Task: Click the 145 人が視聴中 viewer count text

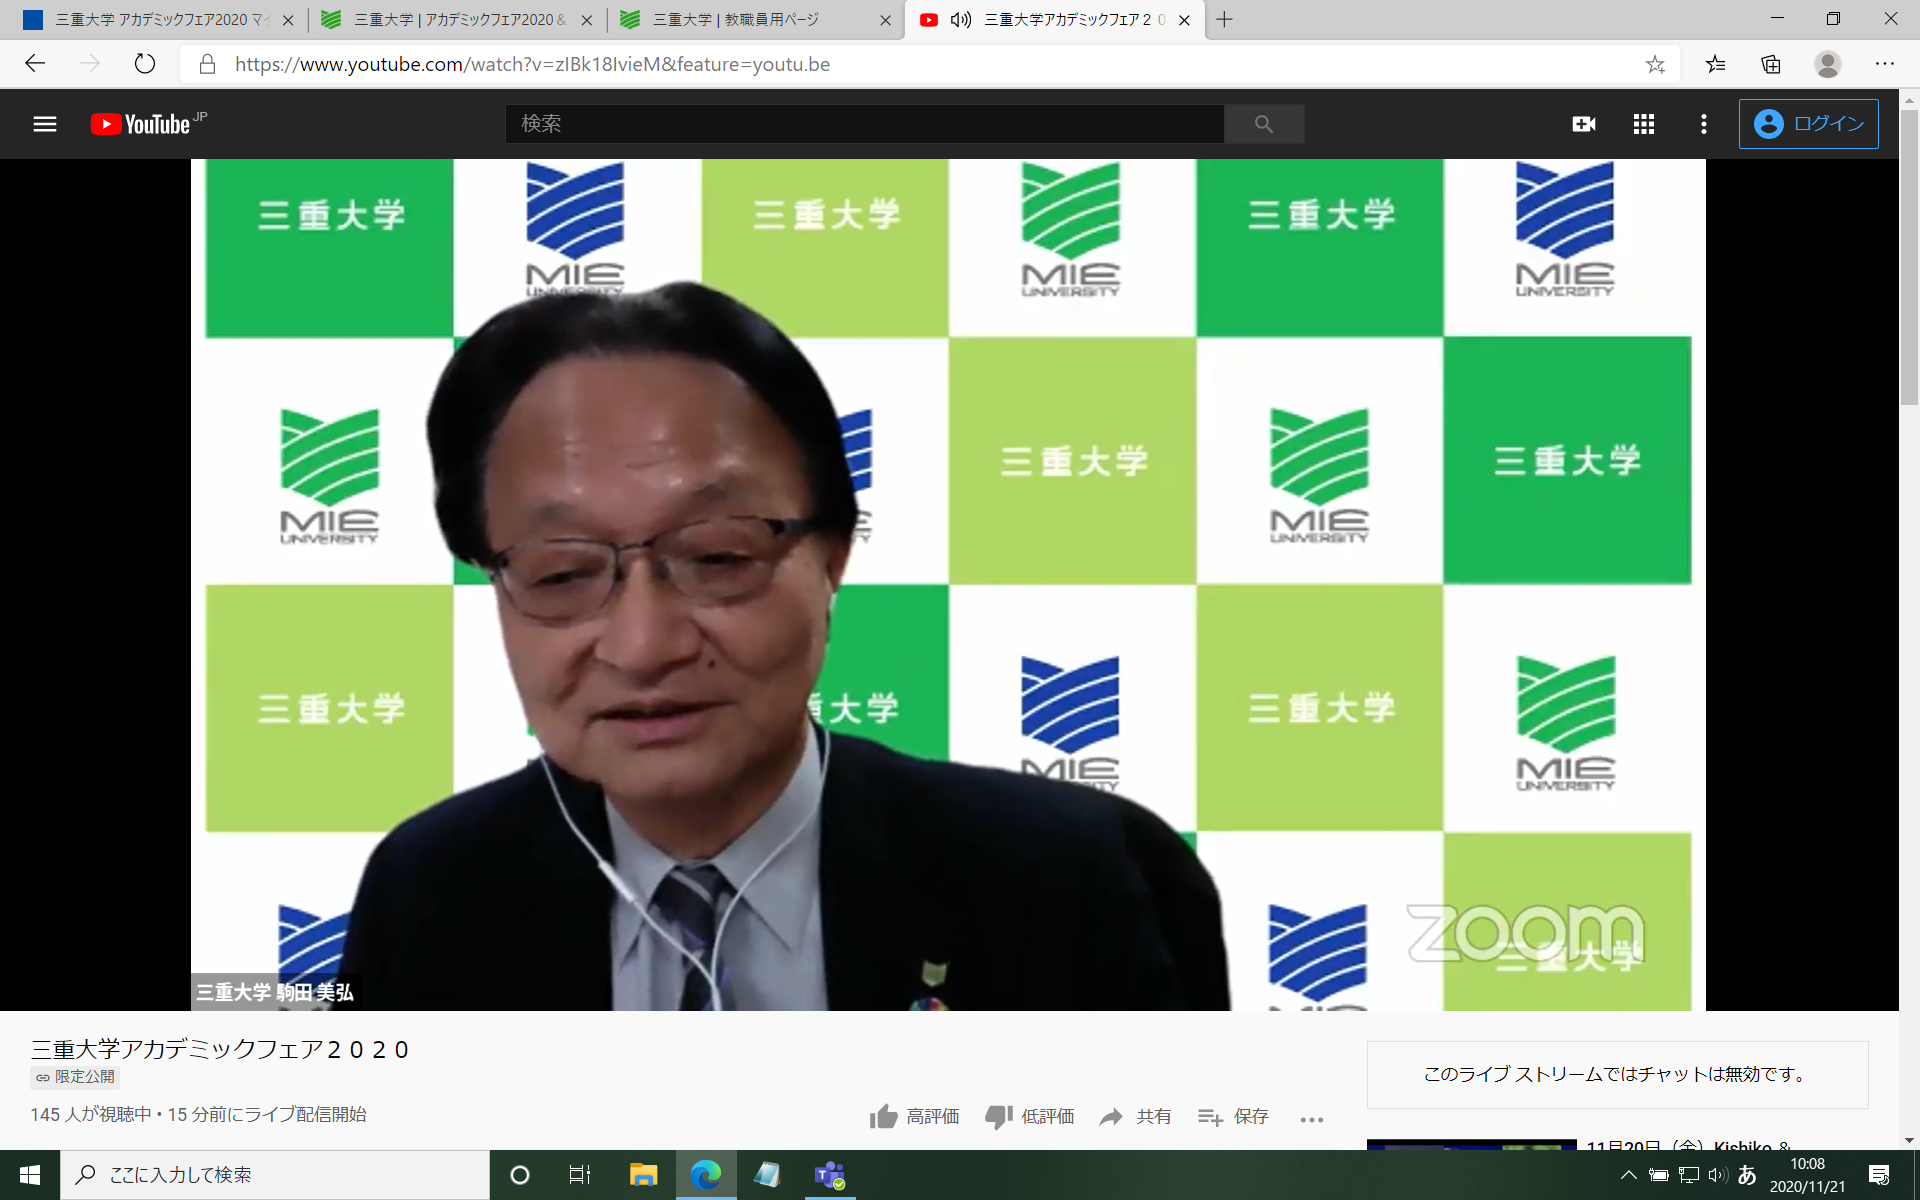Action: point(91,1115)
